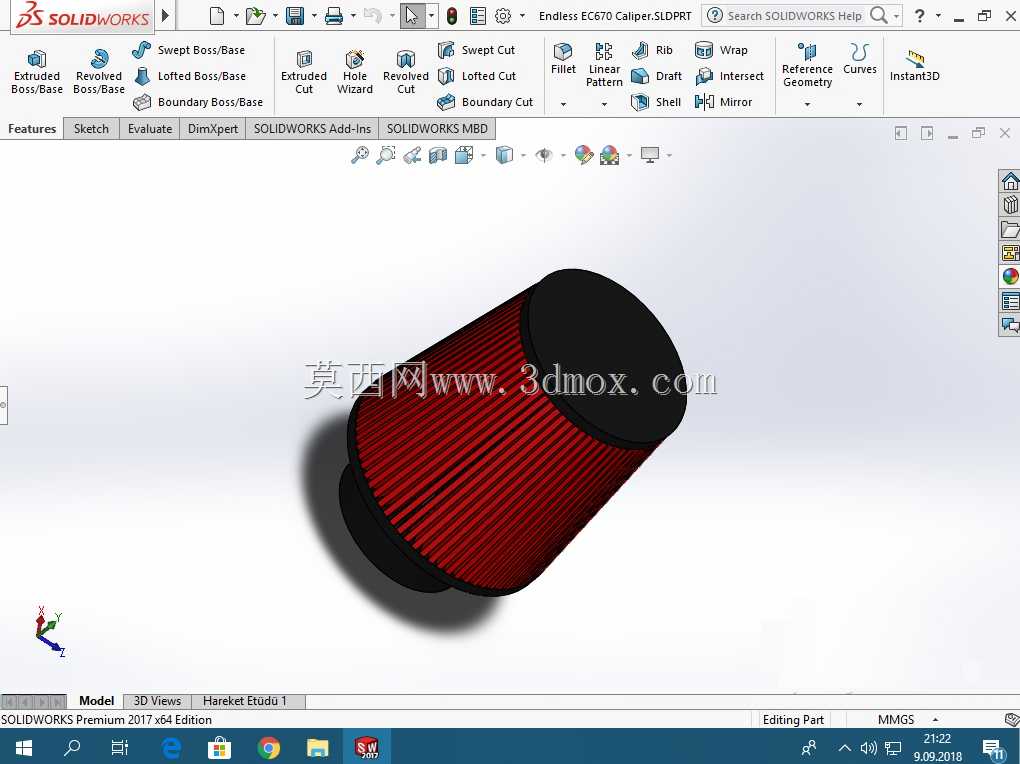Switch to the Features tab

click(32, 129)
